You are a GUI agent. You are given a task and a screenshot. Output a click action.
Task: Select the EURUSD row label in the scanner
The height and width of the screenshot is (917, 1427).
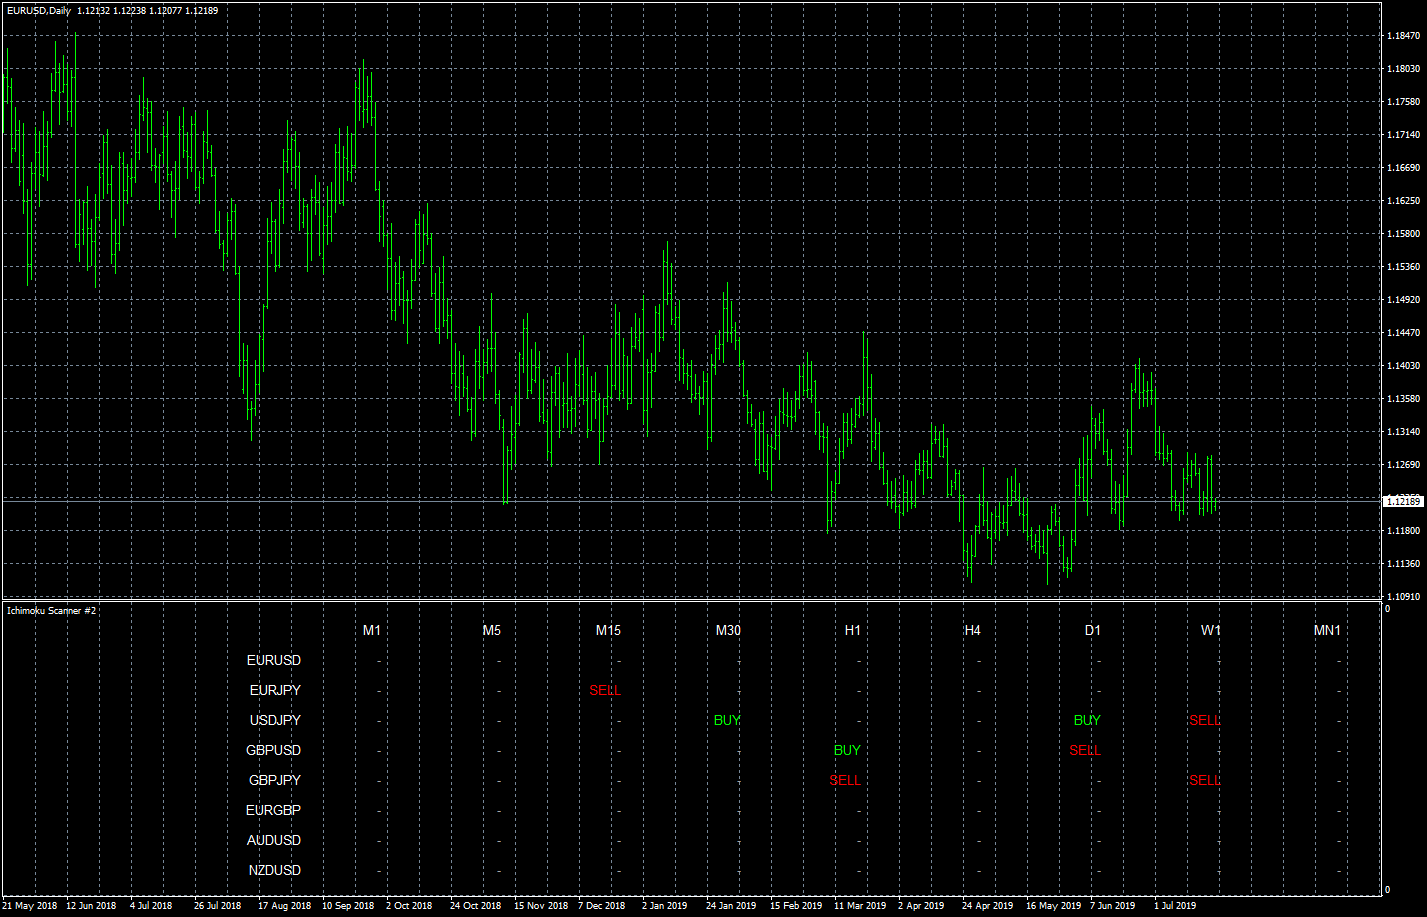[274, 660]
